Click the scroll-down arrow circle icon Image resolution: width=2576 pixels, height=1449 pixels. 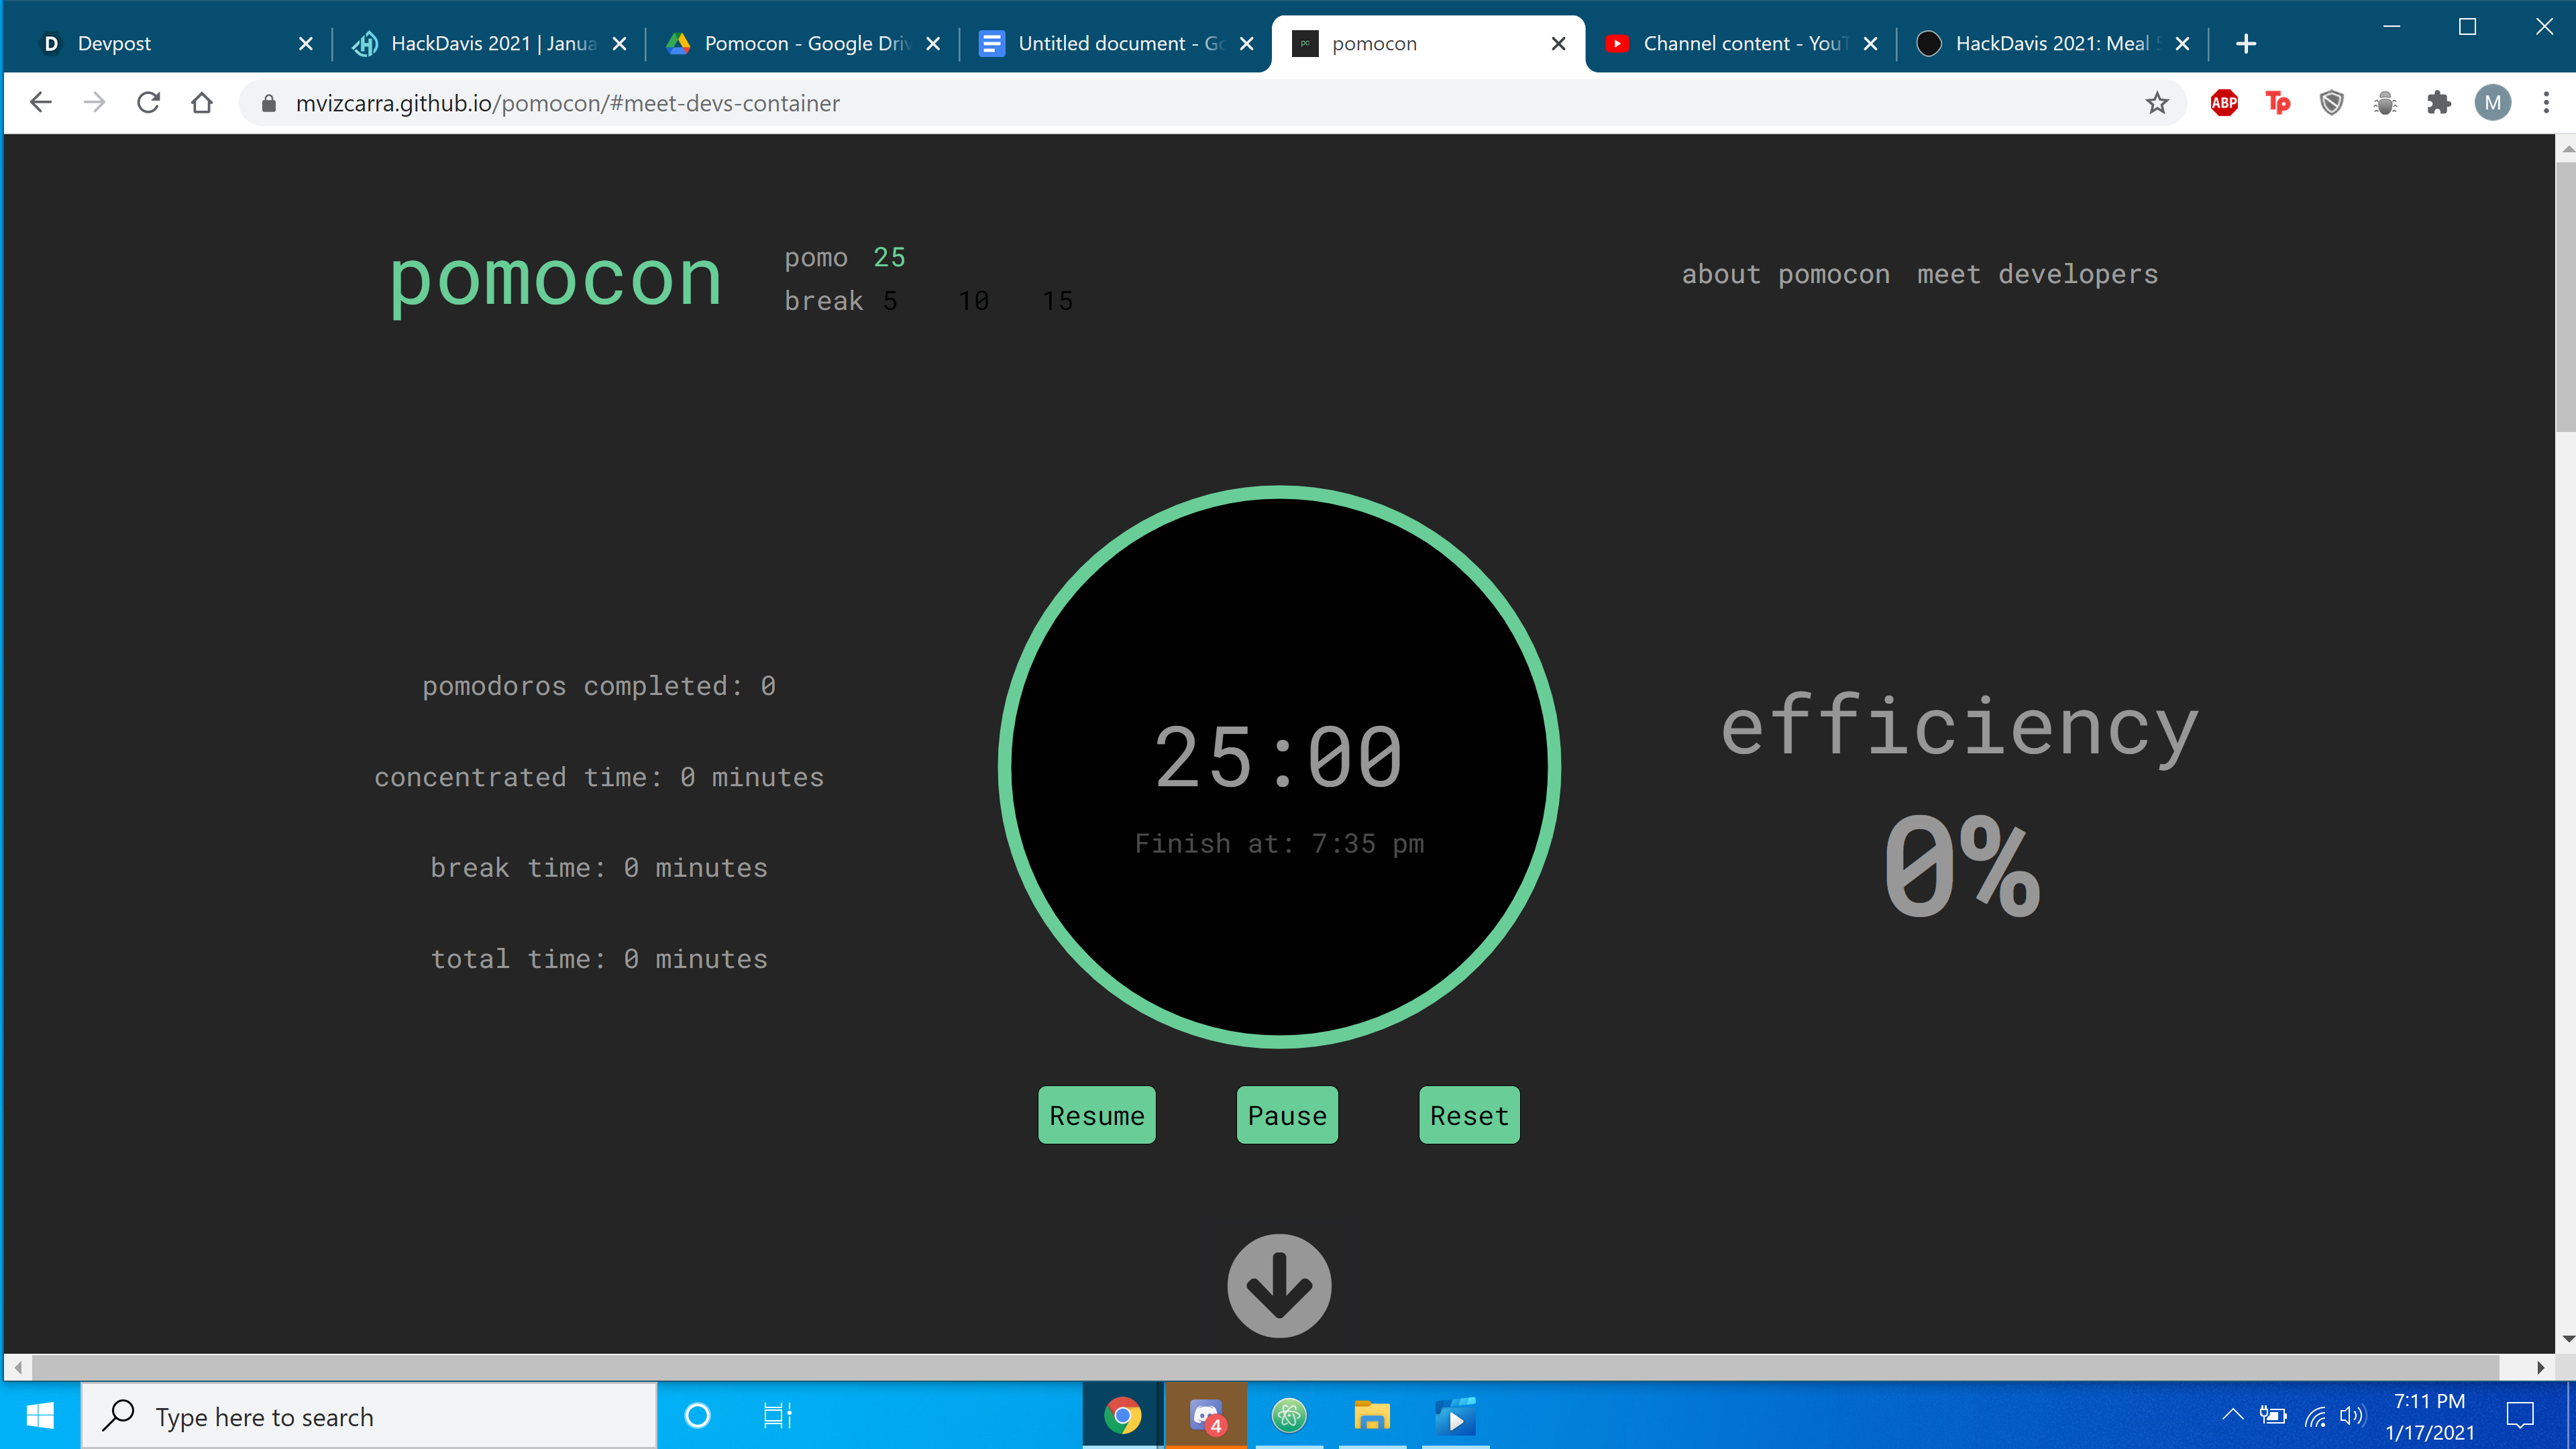(x=1279, y=1285)
